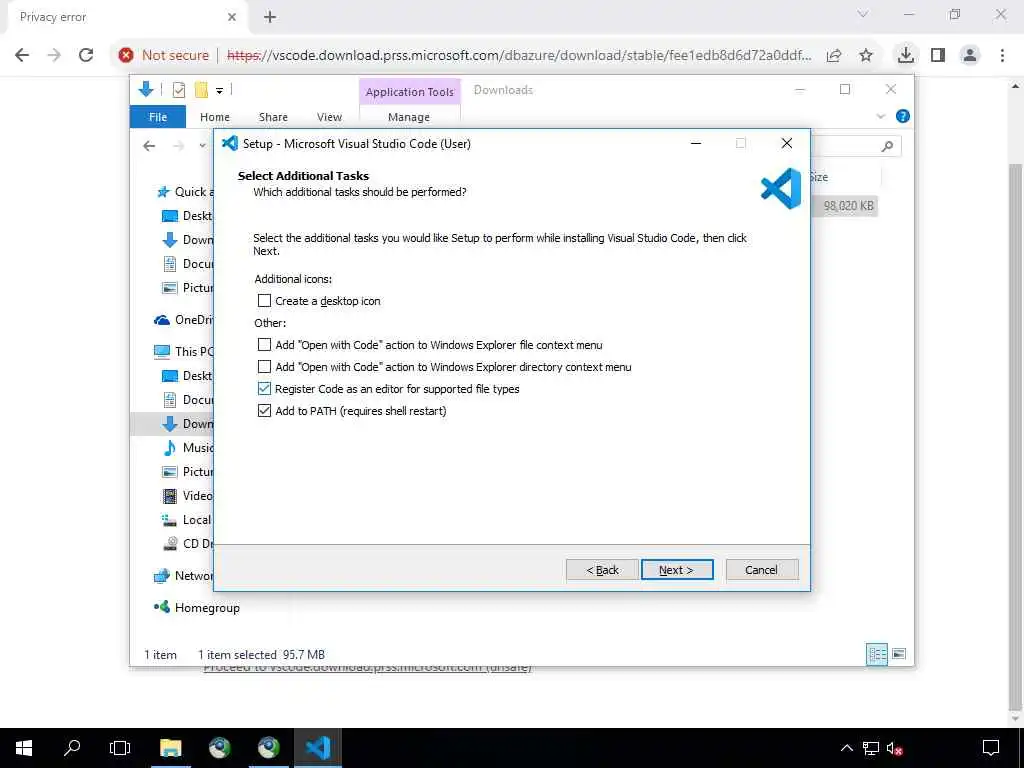The height and width of the screenshot is (768, 1024).
Task: Select Downloads under This PC
Action: (187, 424)
